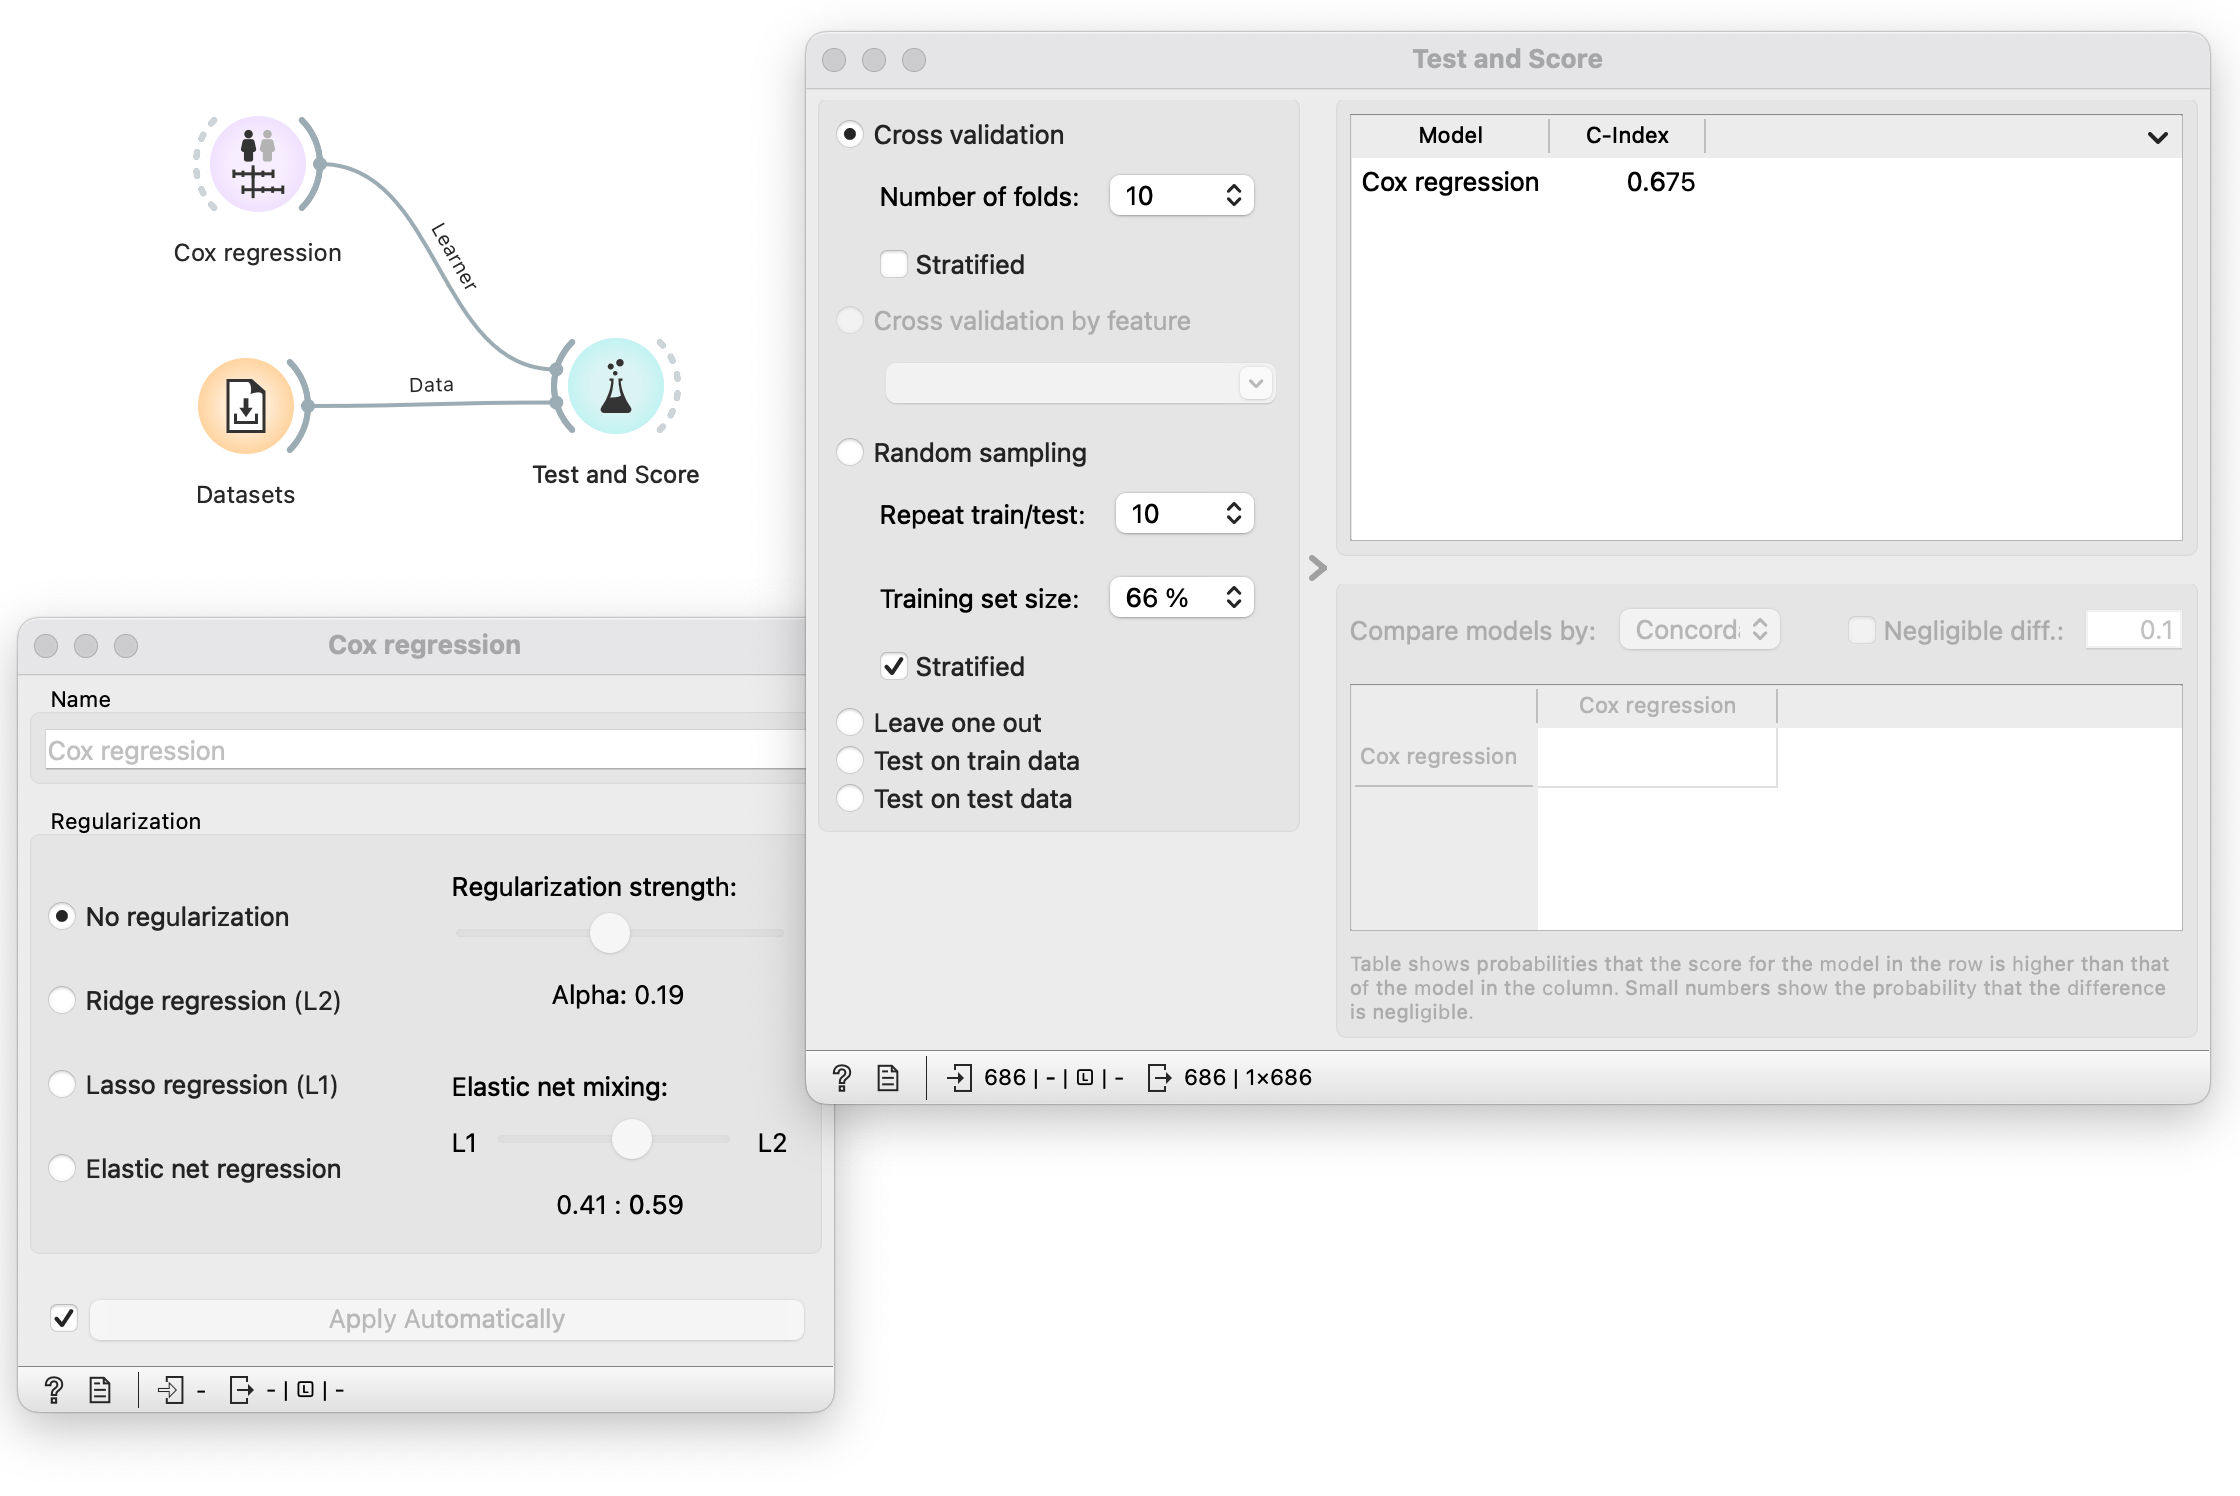Open help in Cox regression window
Viewport: 2240px width, 1496px height.
54,1389
